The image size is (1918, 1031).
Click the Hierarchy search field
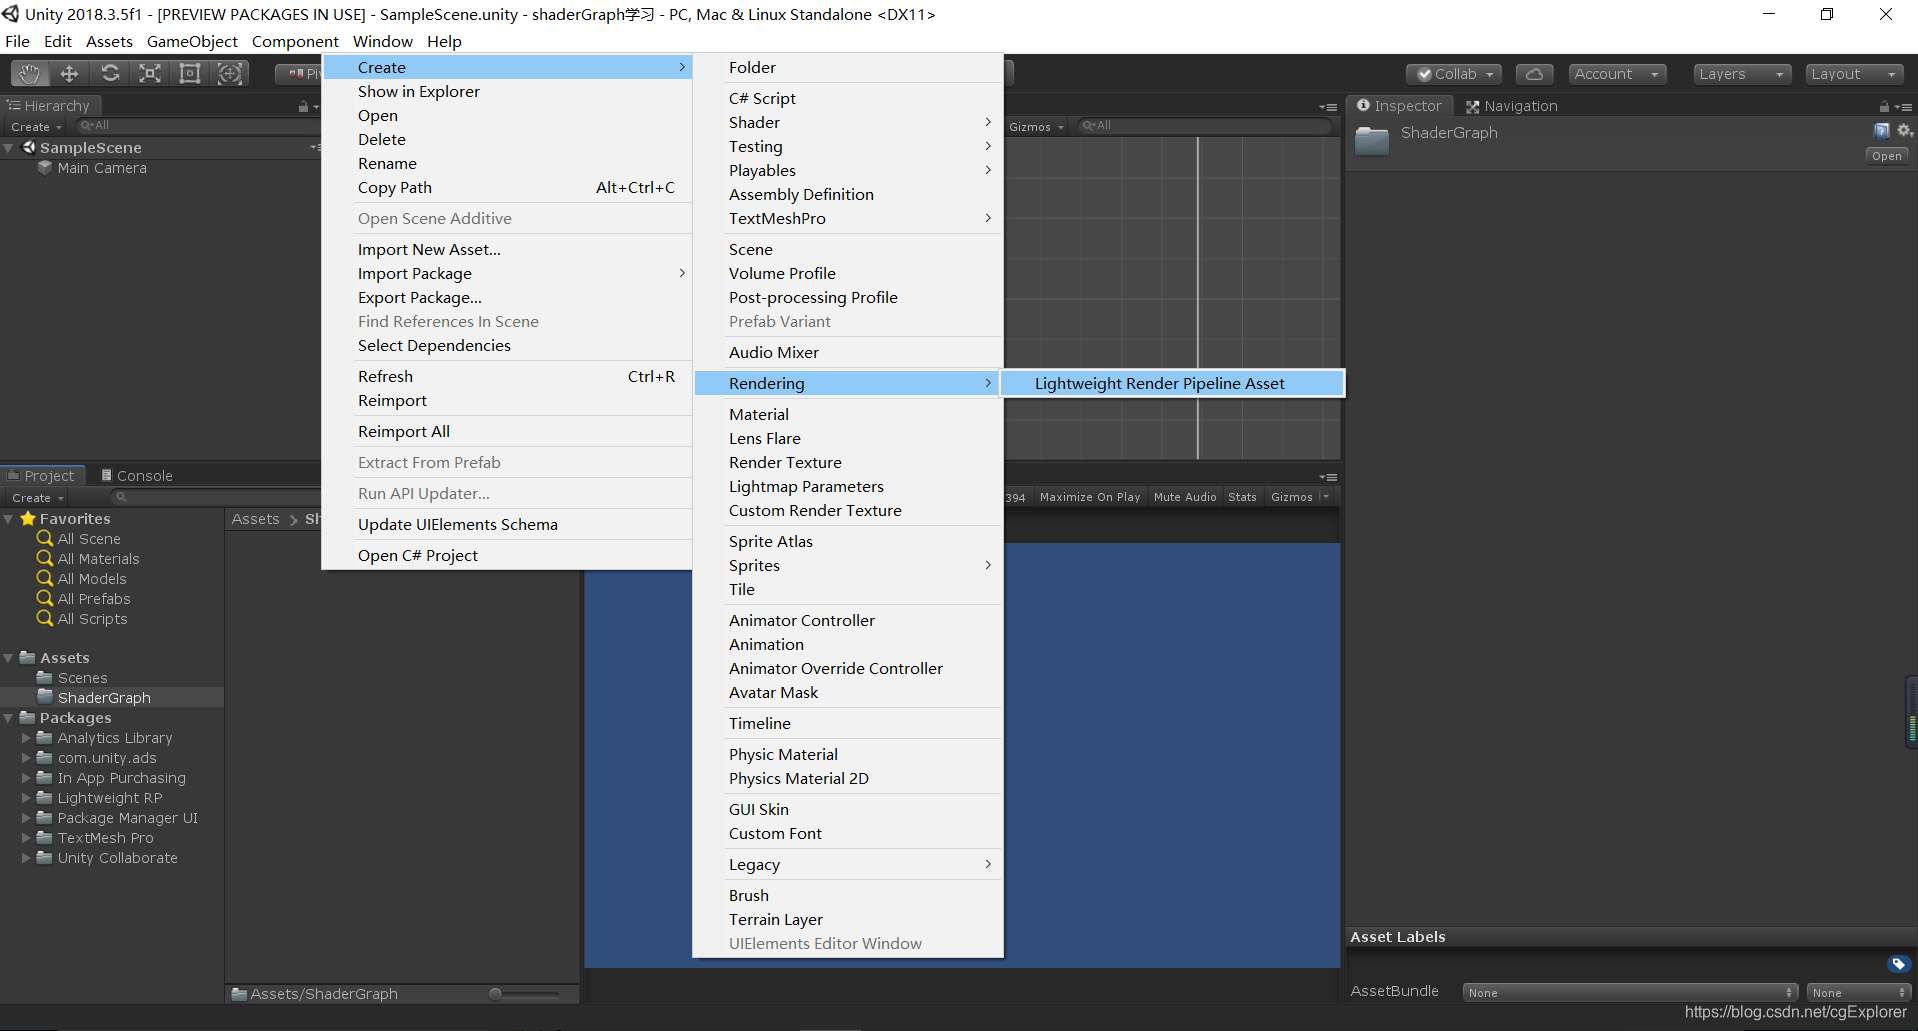(x=198, y=126)
